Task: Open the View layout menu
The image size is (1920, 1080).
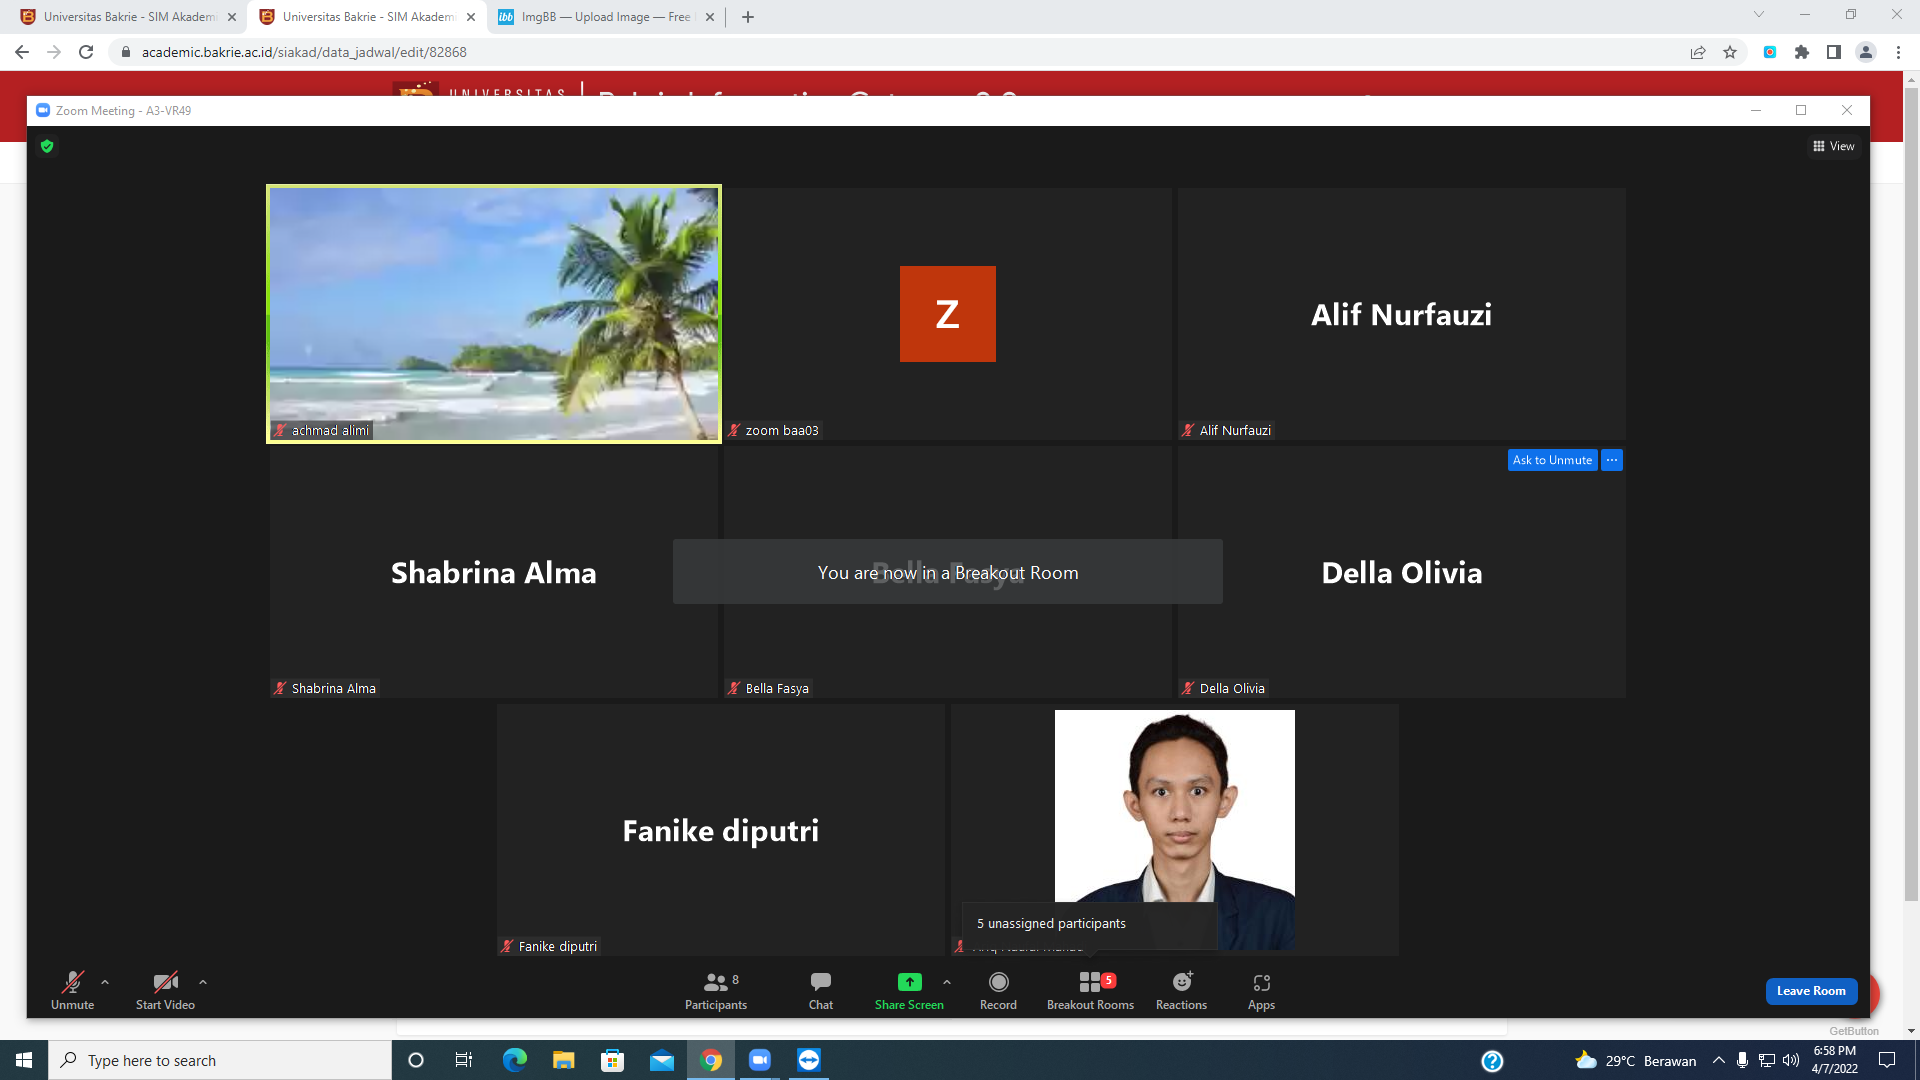Action: click(1833, 146)
